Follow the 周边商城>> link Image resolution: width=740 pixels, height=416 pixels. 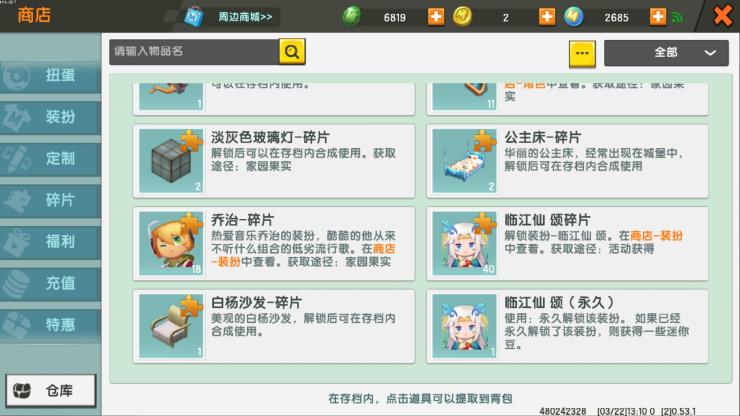tap(245, 17)
